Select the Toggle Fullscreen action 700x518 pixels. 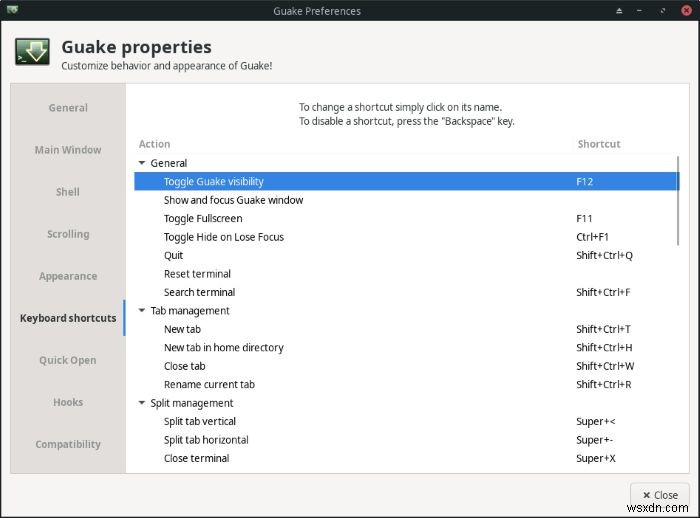406,218
